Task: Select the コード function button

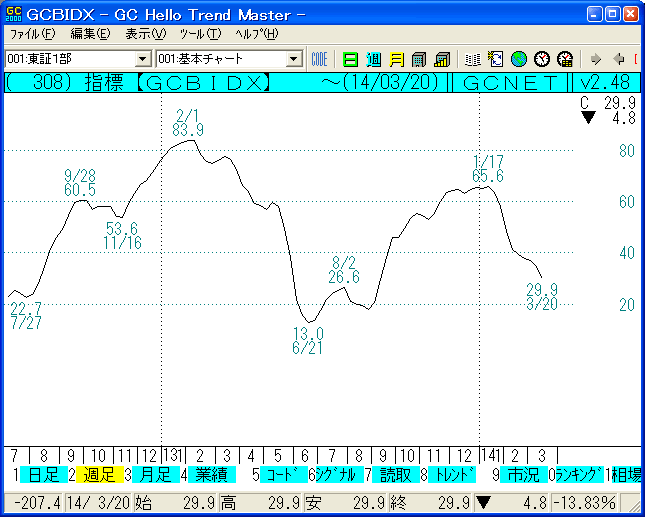Action: click(x=284, y=475)
